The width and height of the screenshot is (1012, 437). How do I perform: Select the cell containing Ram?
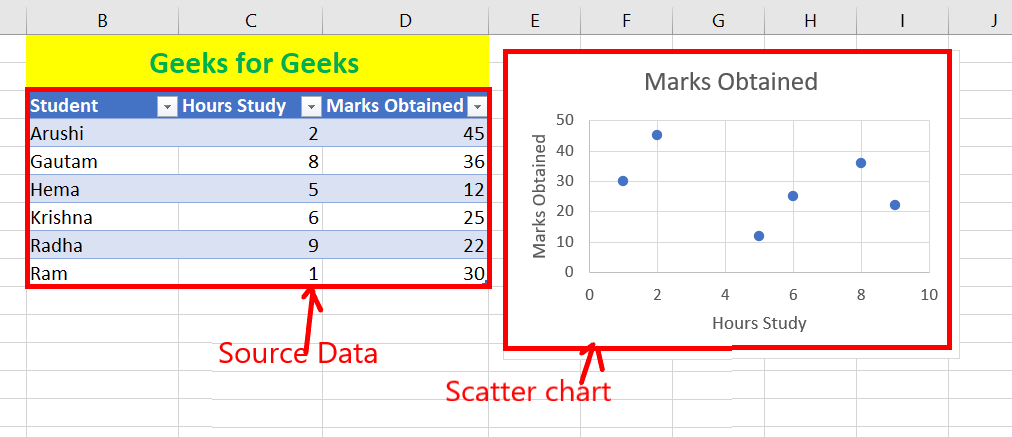click(x=103, y=273)
